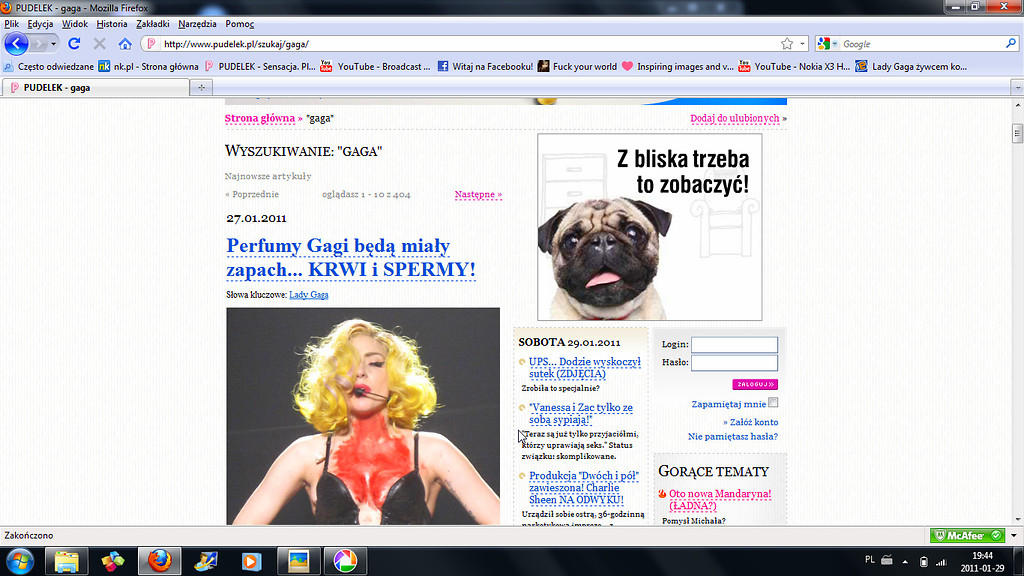
Task: Go to Następne results page
Action: (x=478, y=195)
